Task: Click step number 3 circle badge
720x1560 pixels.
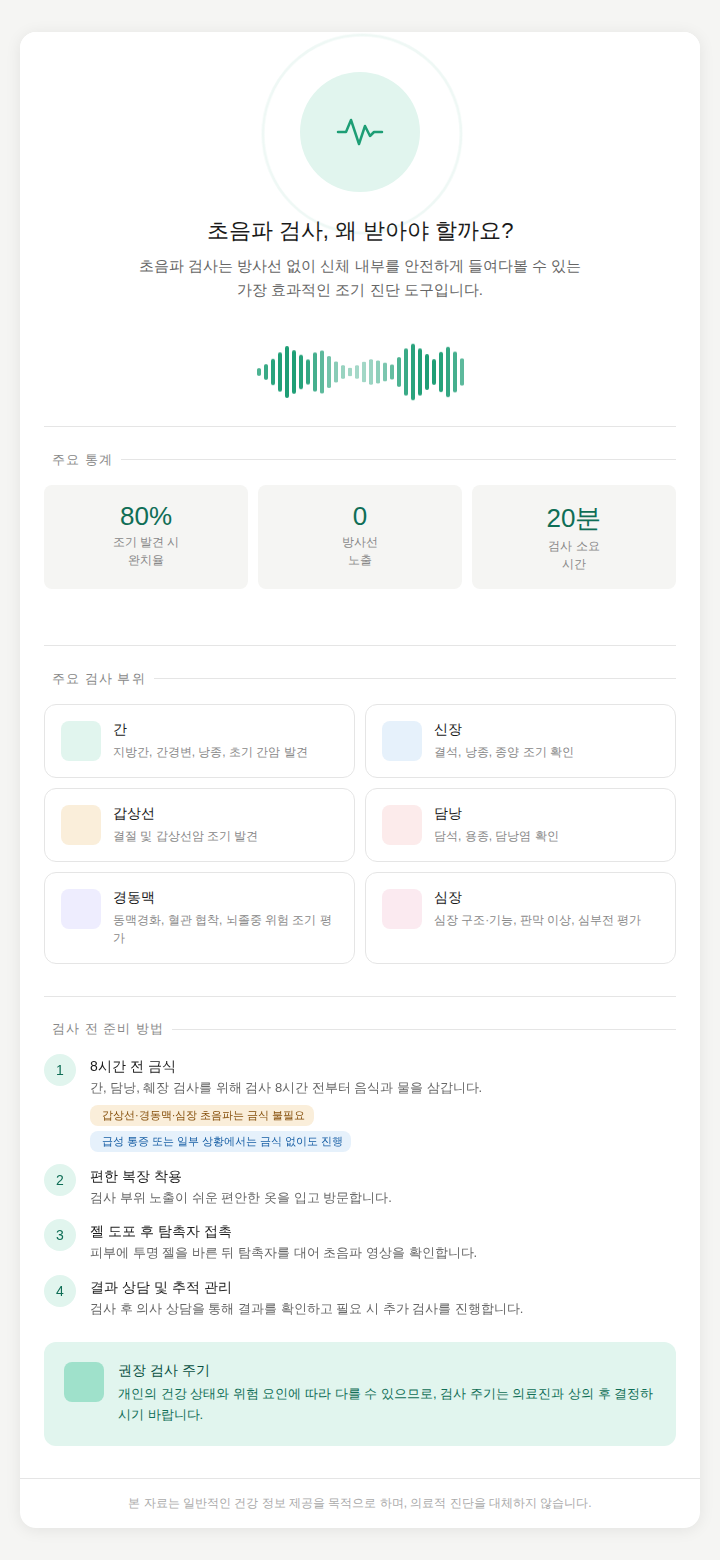Action: click(x=60, y=1235)
